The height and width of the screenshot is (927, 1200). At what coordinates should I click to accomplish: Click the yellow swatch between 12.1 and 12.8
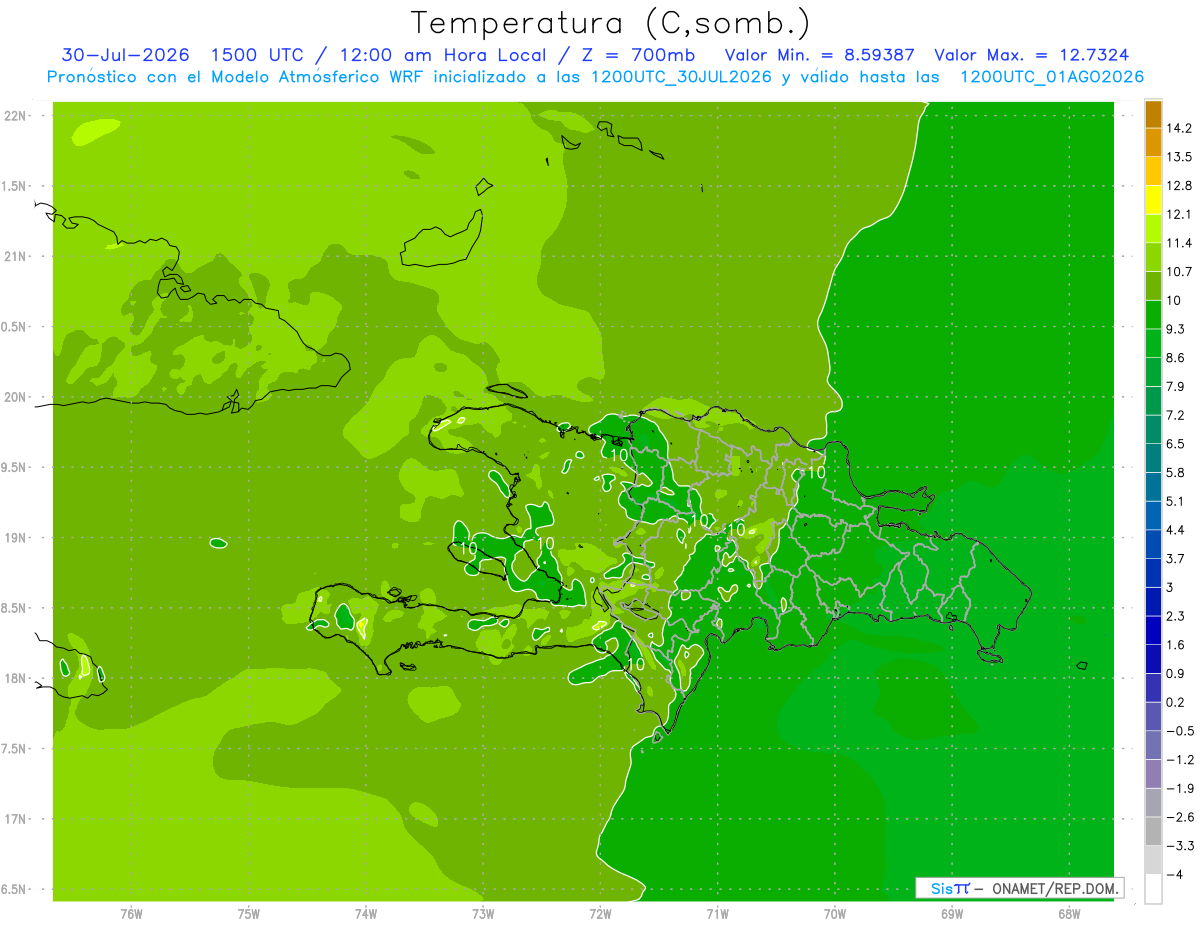(1153, 200)
